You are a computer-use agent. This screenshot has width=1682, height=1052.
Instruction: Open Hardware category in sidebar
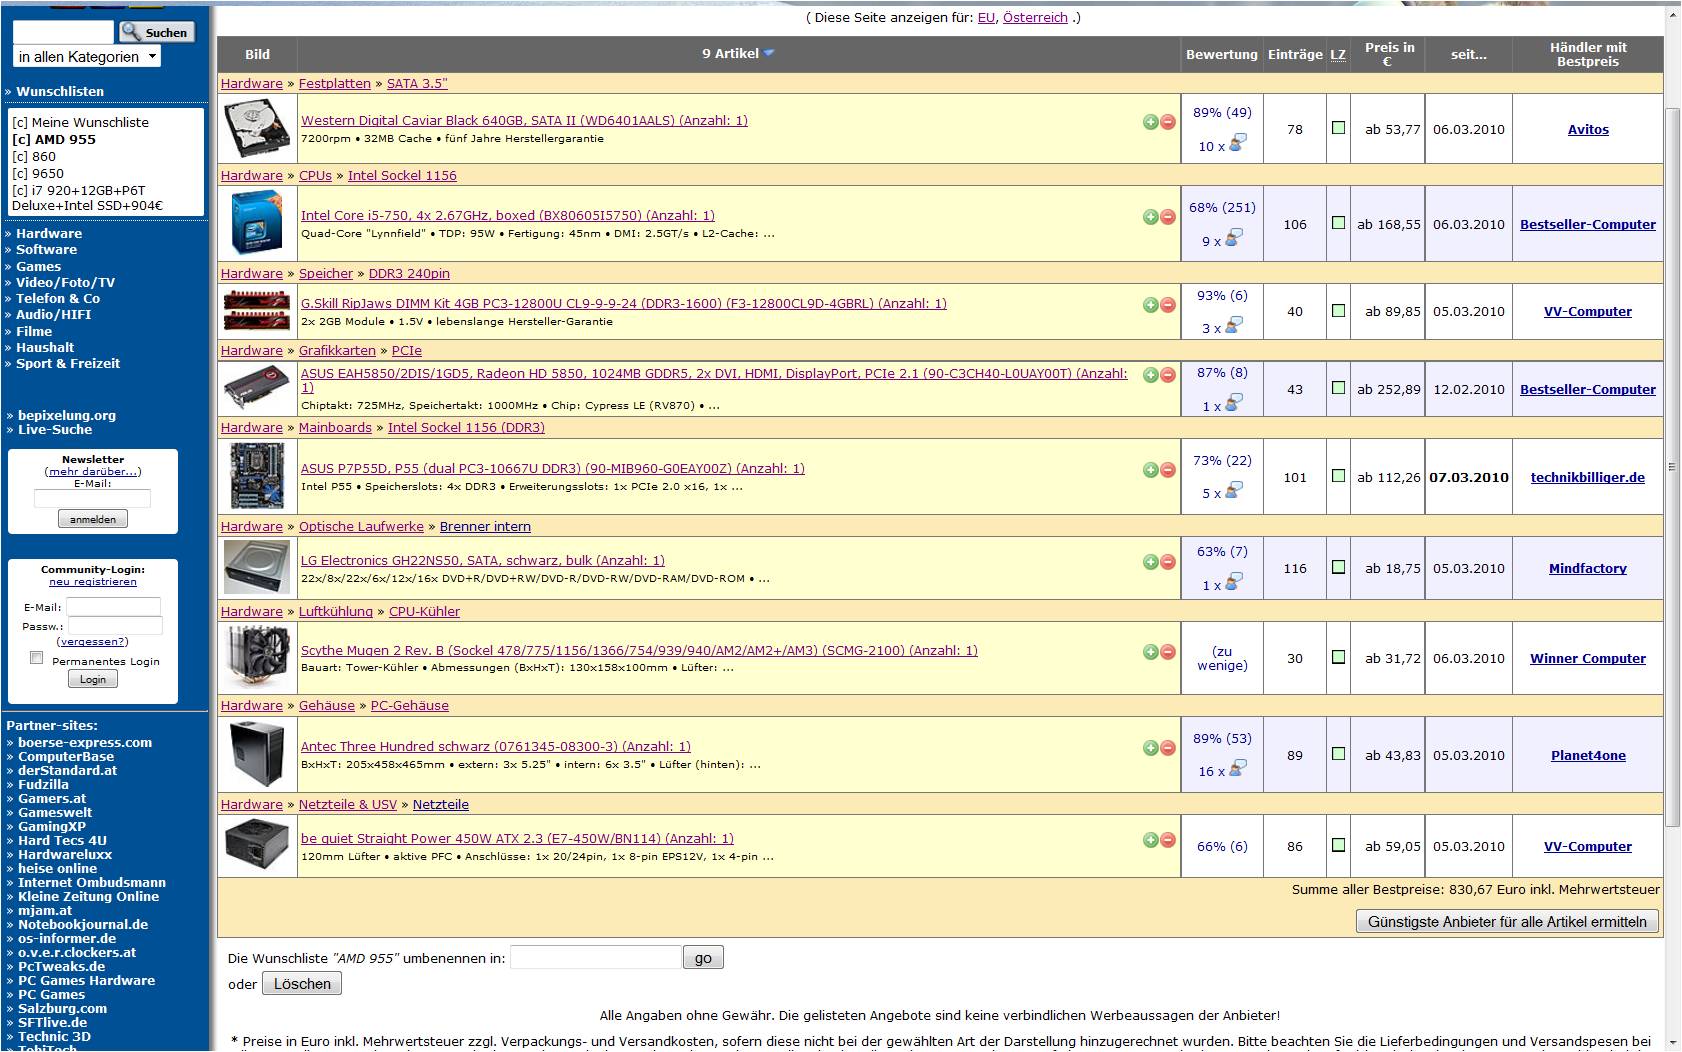point(49,234)
